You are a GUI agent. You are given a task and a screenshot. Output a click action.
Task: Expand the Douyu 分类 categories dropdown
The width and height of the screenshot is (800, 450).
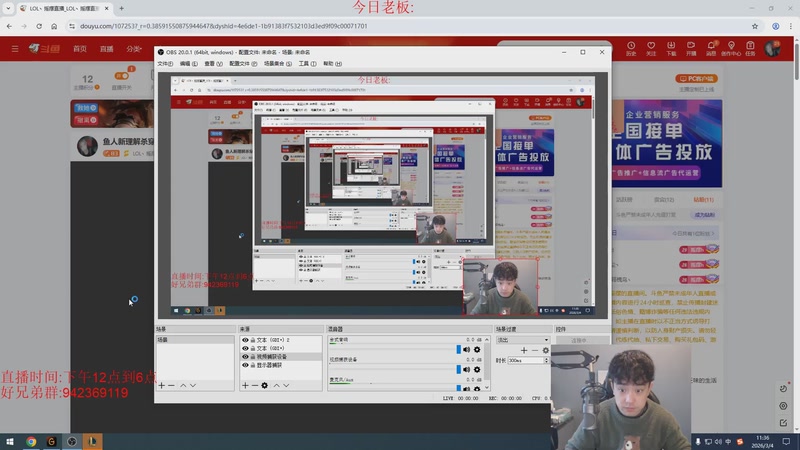pos(134,48)
